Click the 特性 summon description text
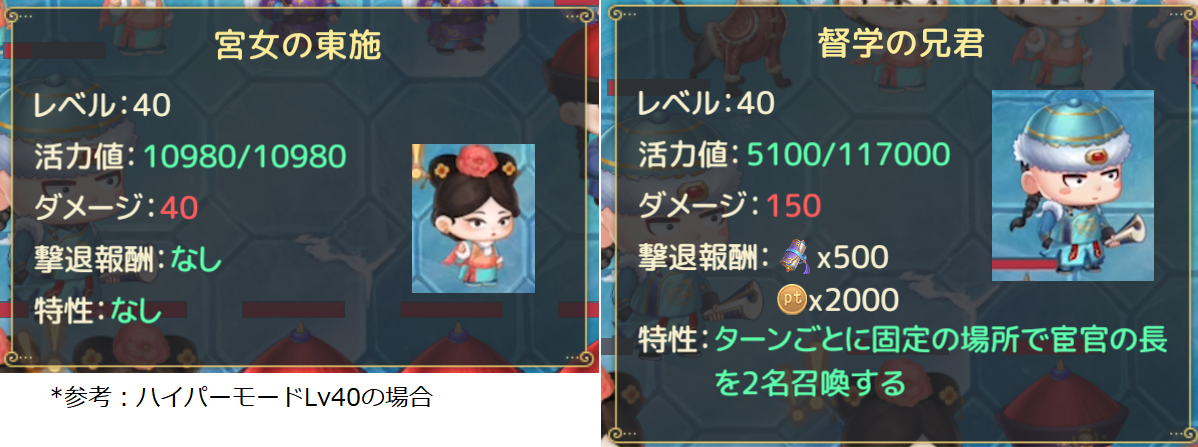 tap(941, 361)
